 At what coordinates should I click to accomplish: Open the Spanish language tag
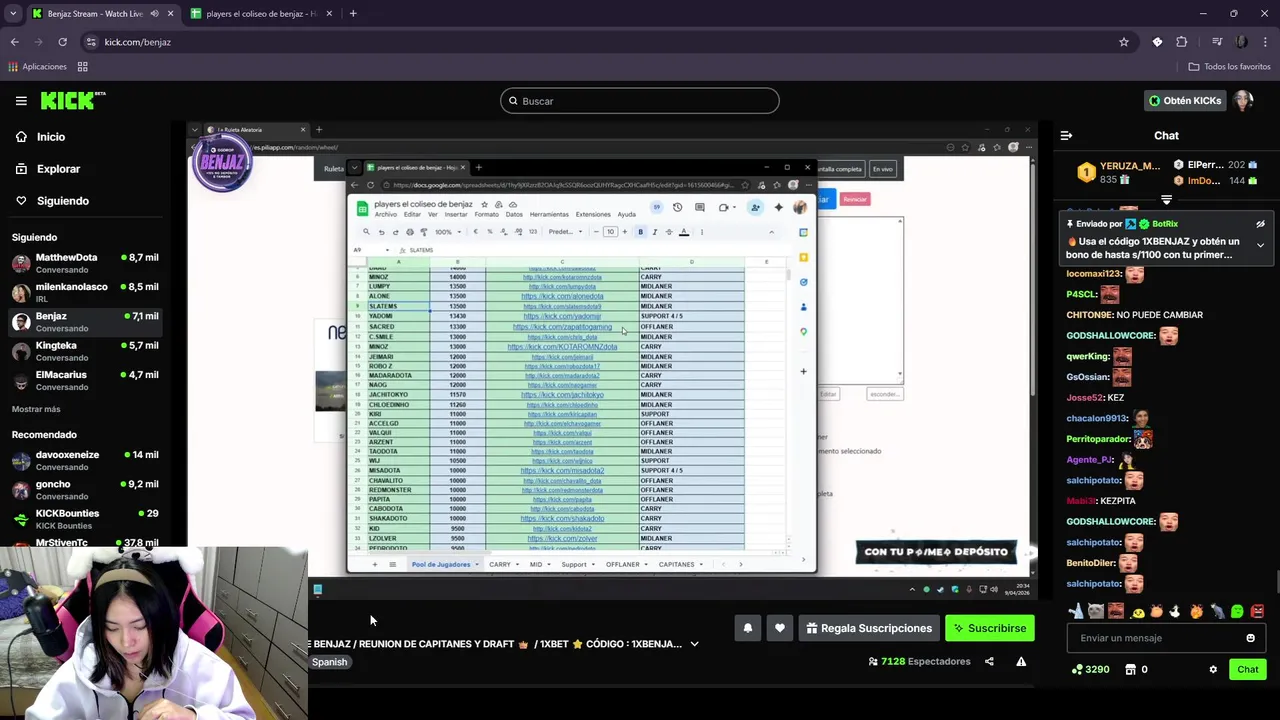tap(330, 662)
